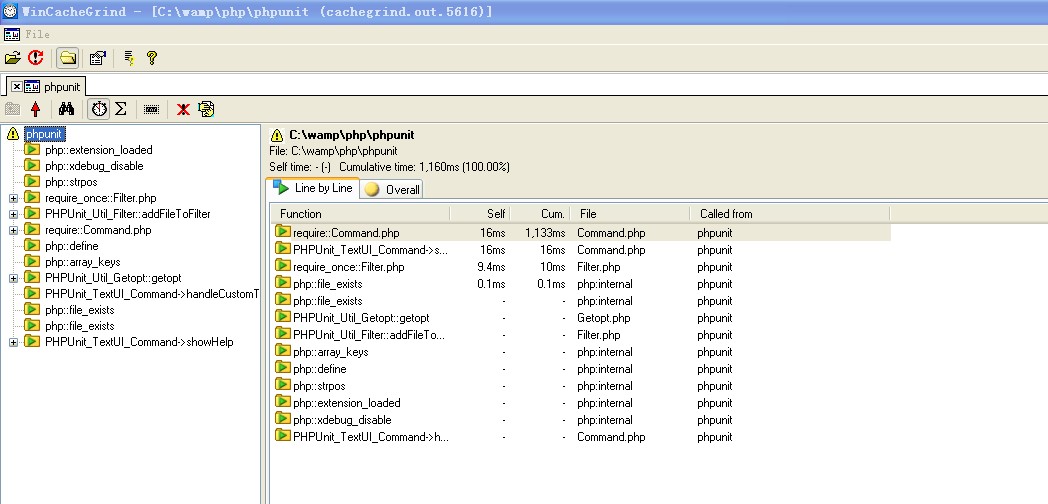Click the copy documents icon in the lower toolbar

pos(206,109)
